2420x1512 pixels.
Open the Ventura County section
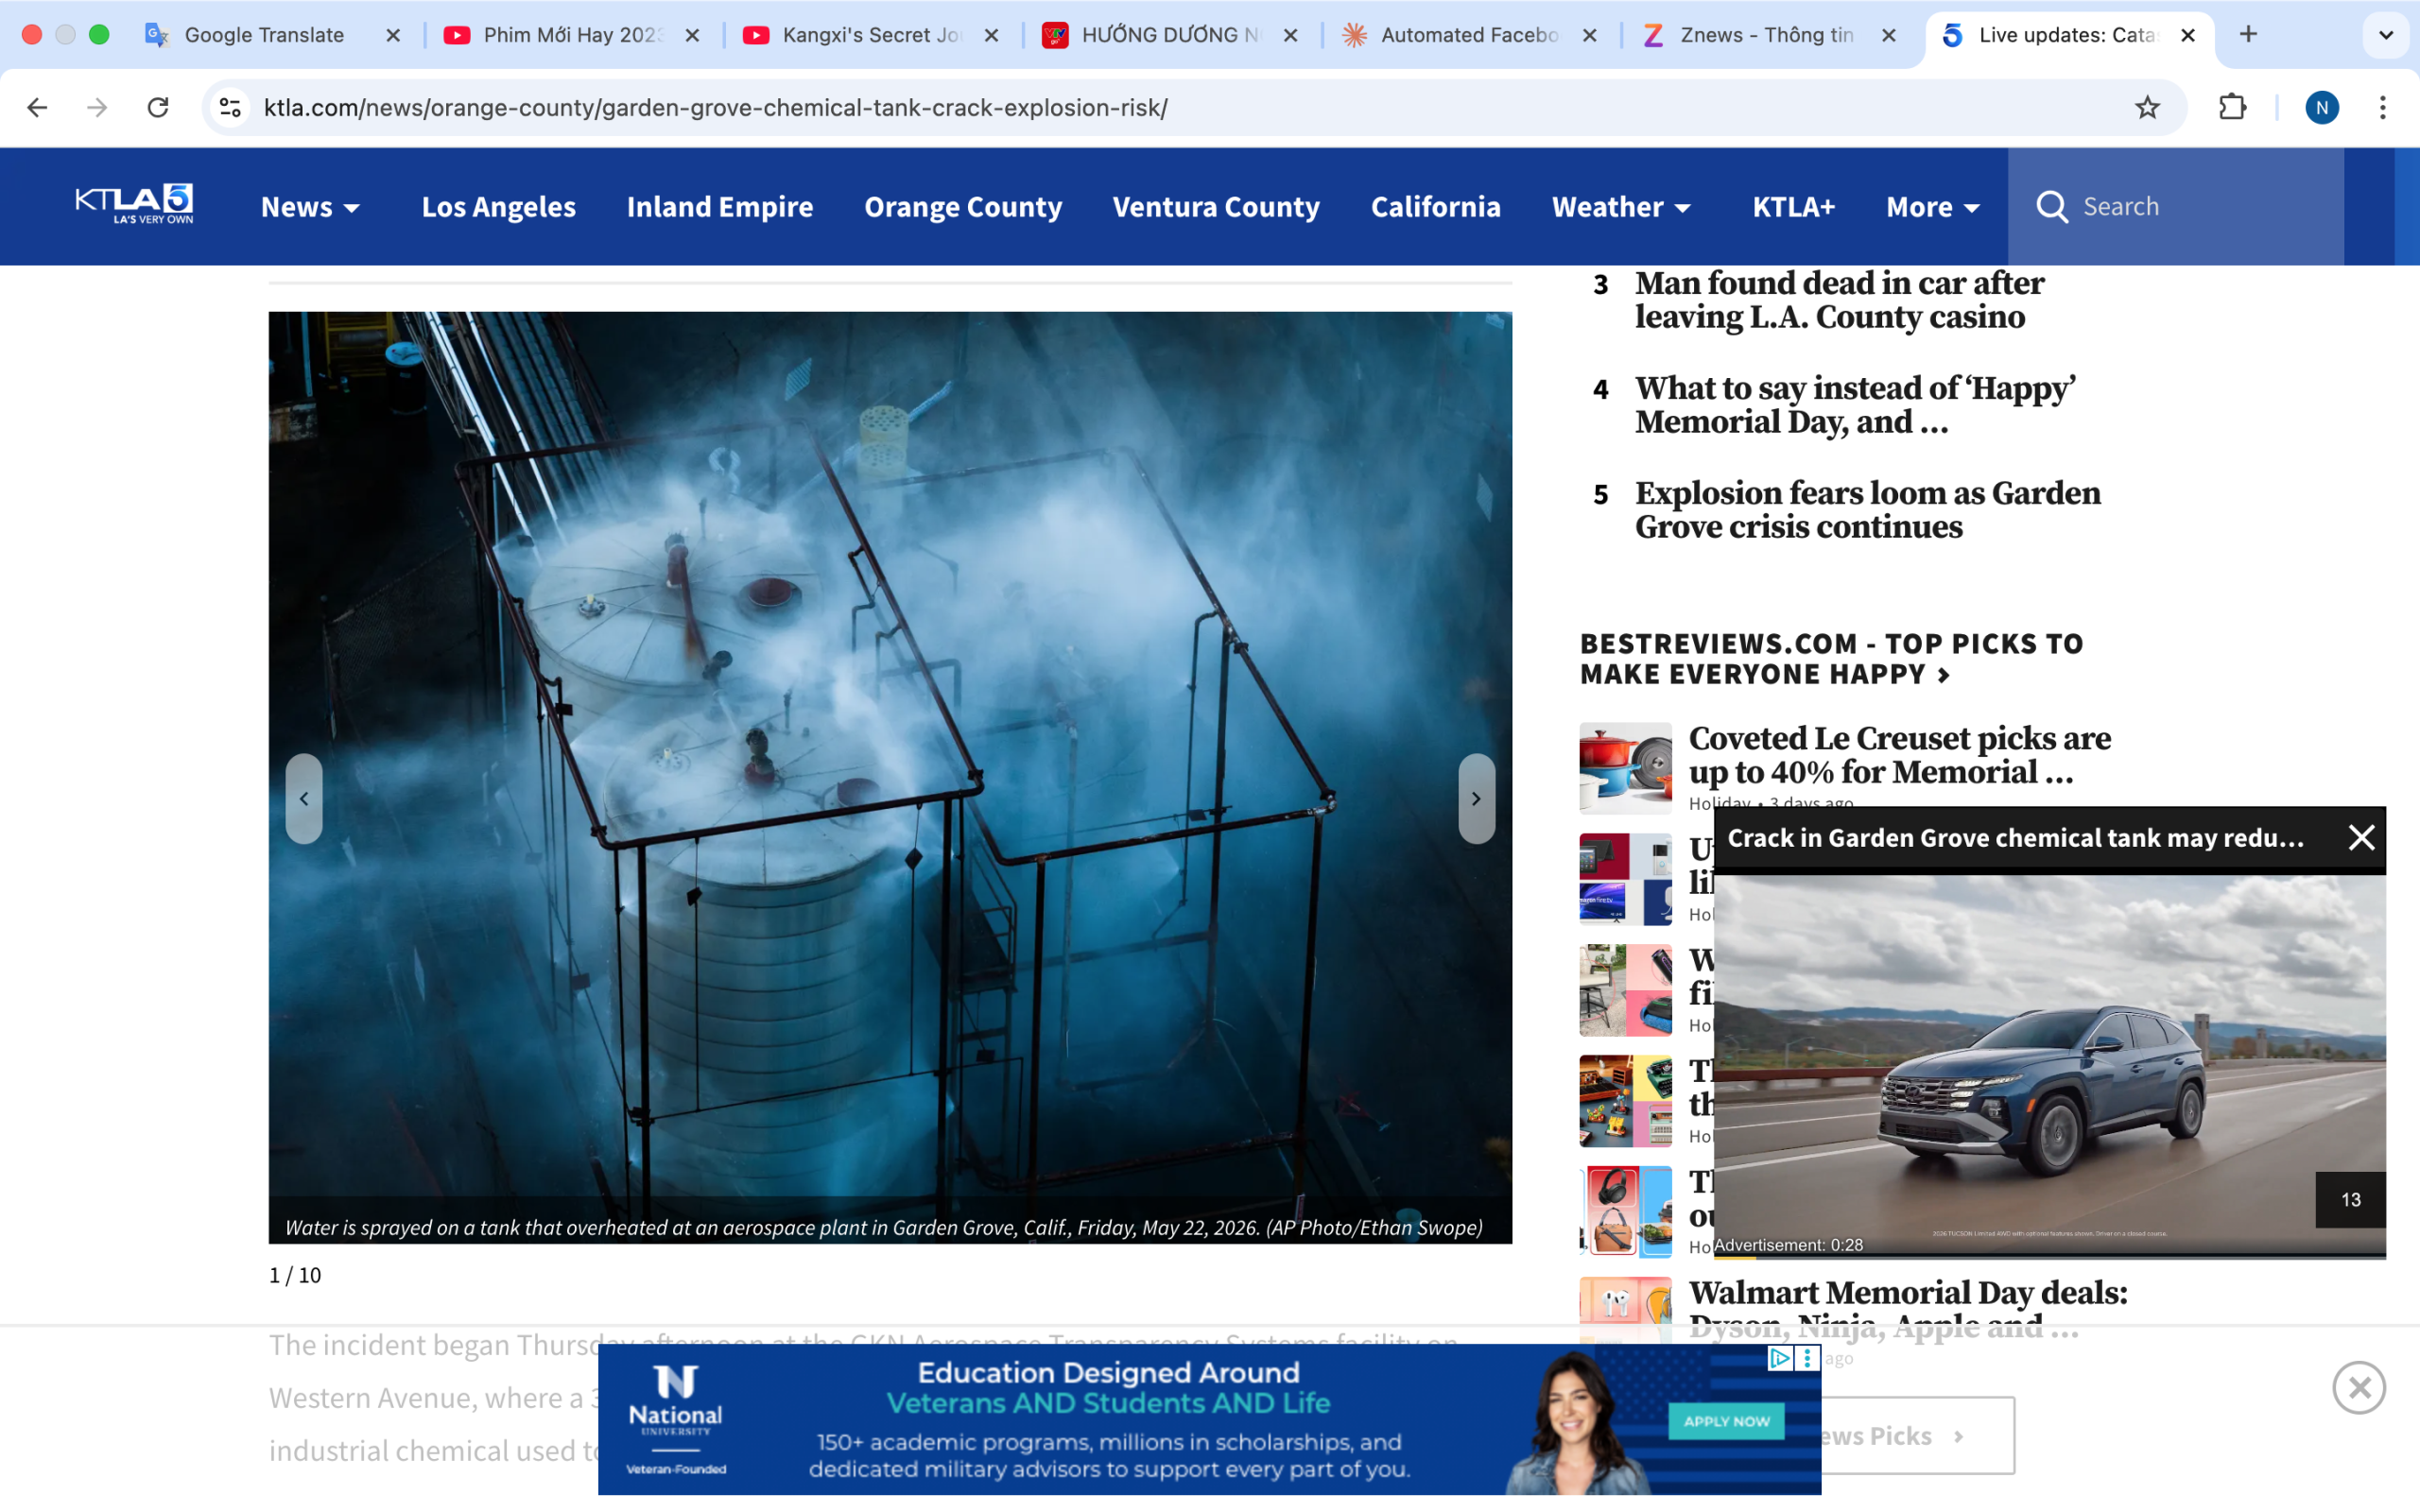click(1216, 207)
